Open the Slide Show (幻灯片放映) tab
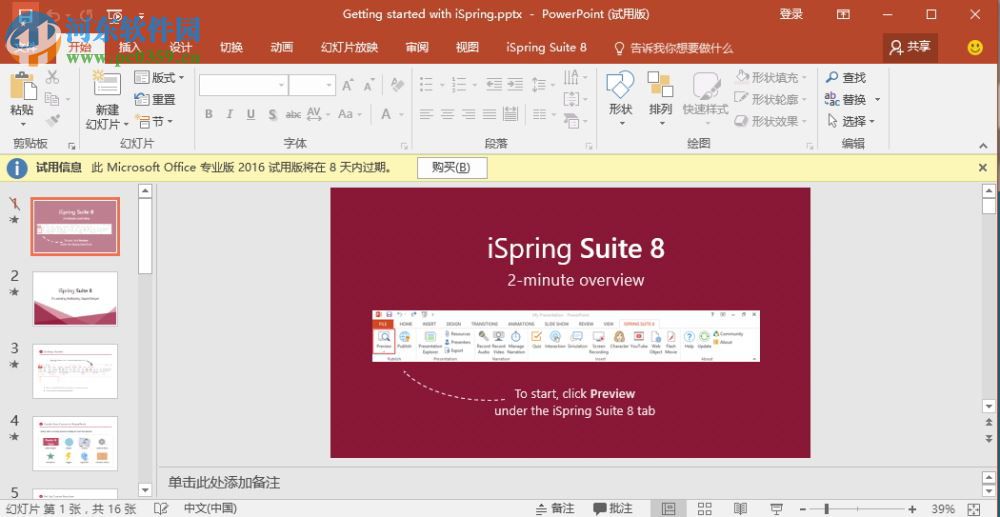Image resolution: width=1000 pixels, height=517 pixels. pos(349,47)
